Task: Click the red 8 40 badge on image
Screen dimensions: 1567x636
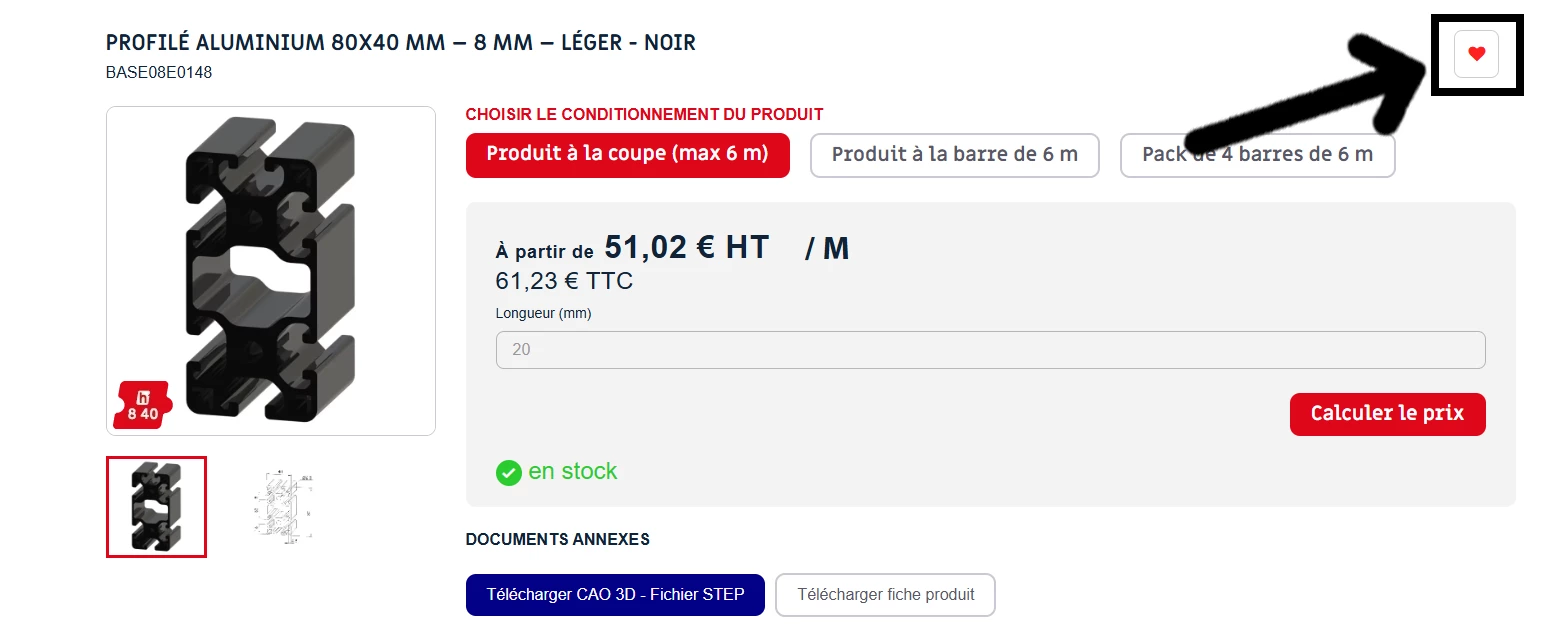Action: (x=143, y=405)
